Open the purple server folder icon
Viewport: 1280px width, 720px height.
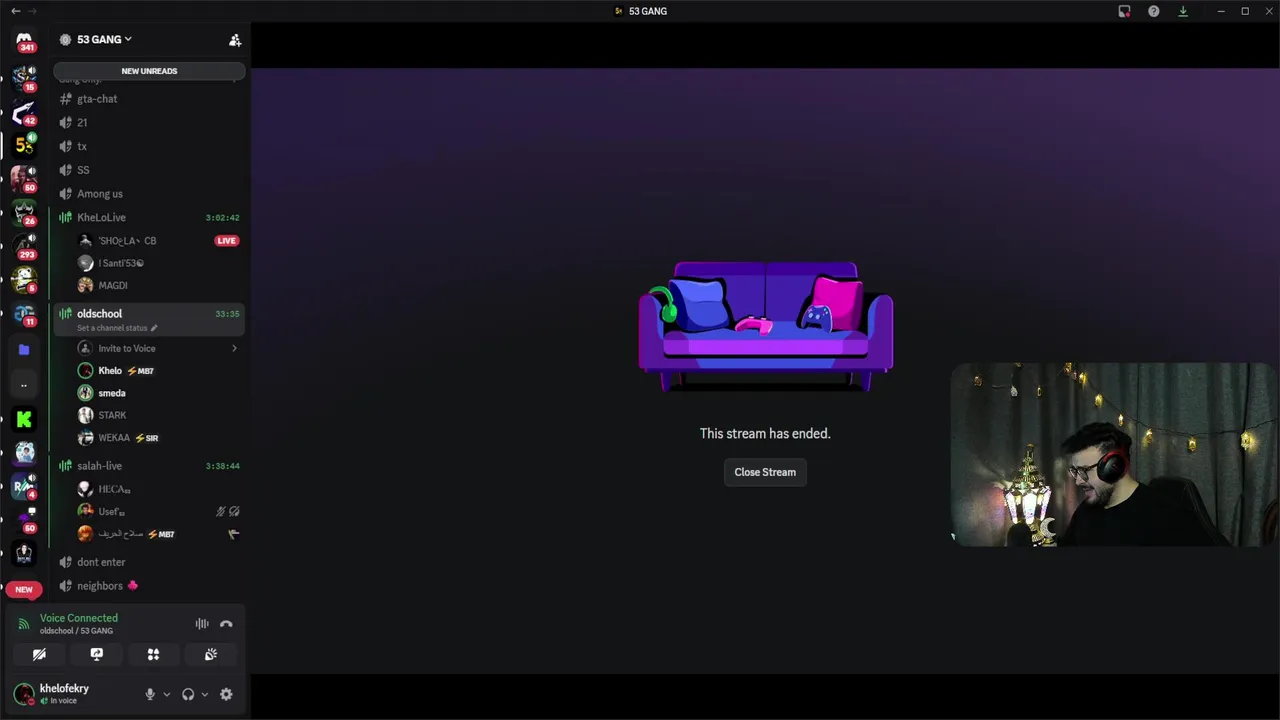24,350
